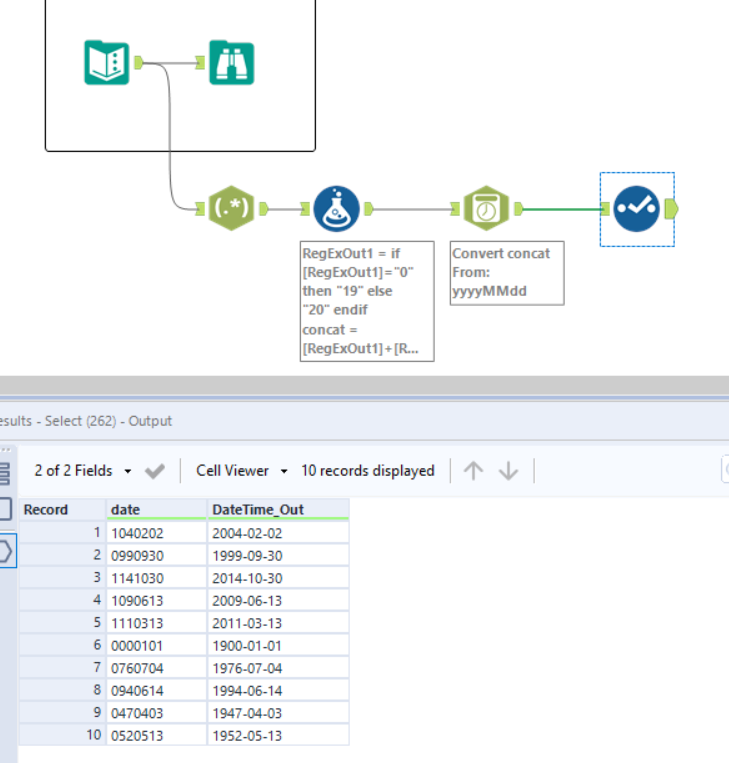Click the 10 records displayed label
This screenshot has height=763, width=729.
pyautogui.click(x=367, y=471)
